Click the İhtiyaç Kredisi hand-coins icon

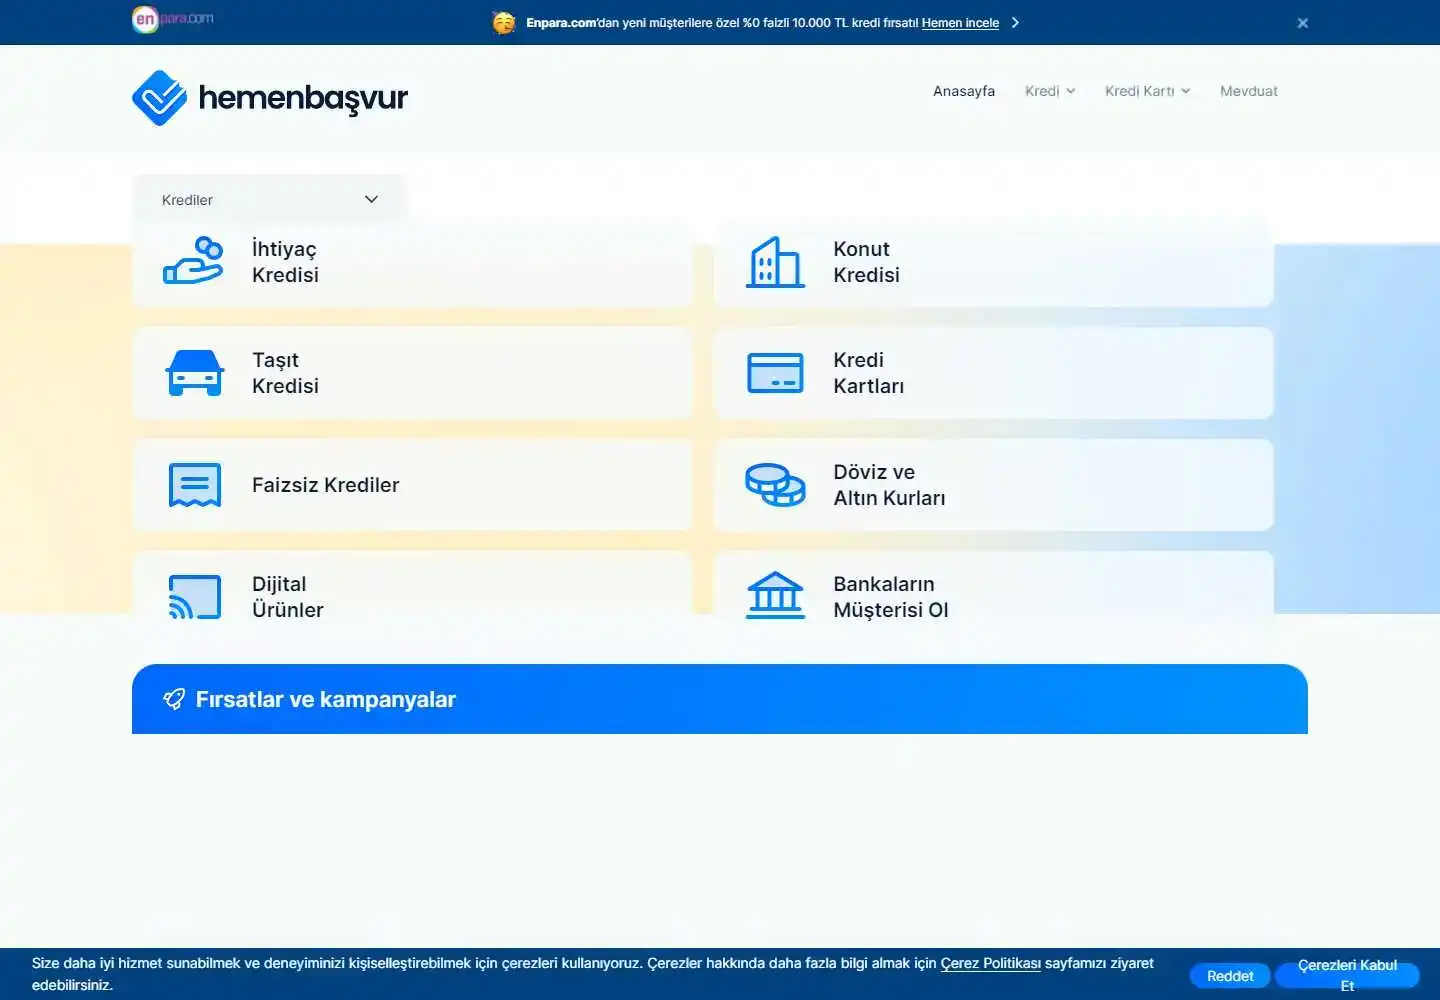click(x=193, y=261)
